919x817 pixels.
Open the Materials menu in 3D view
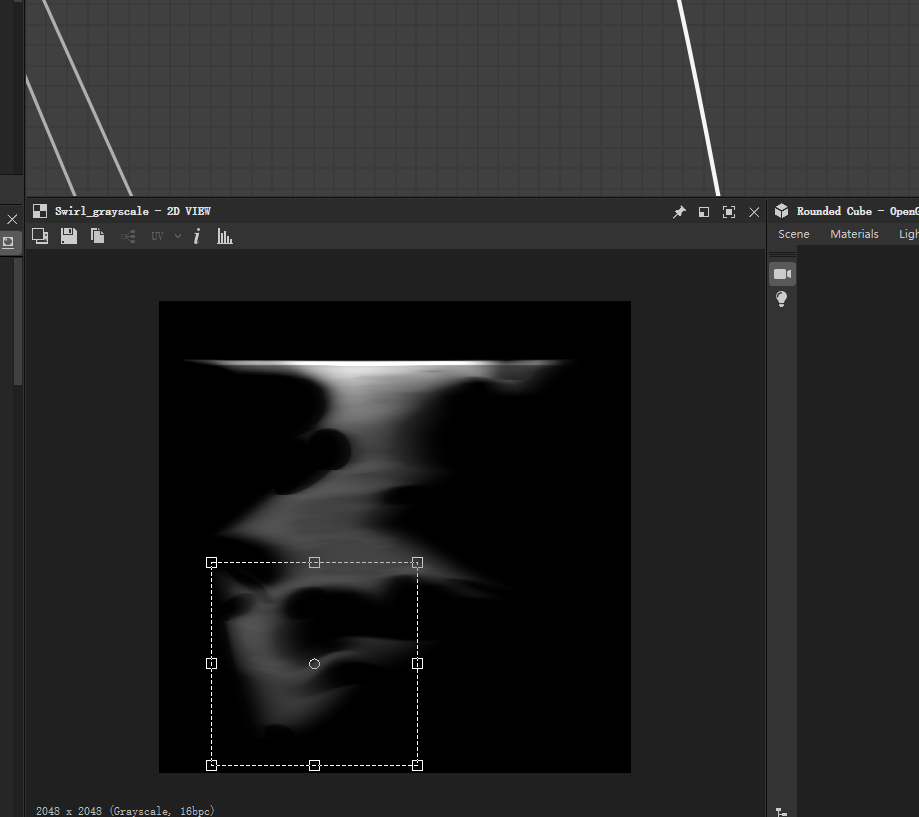pos(854,234)
